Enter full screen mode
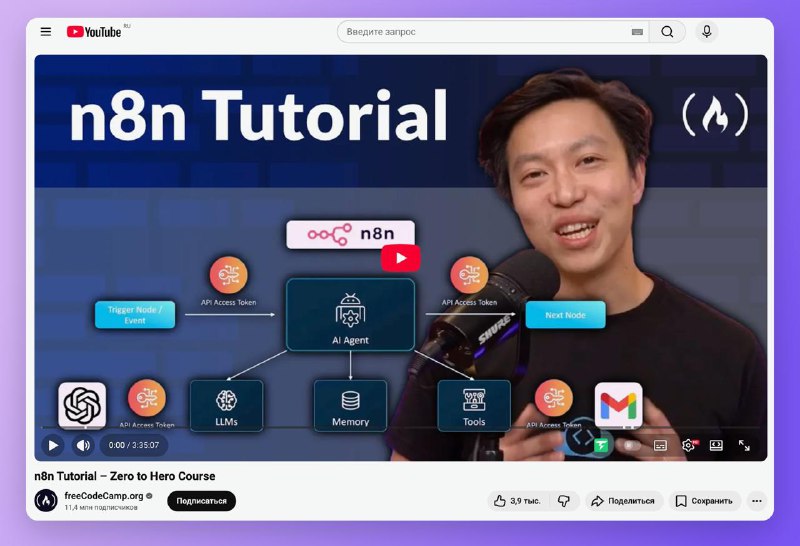Viewport: 800px width, 546px height. [744, 445]
